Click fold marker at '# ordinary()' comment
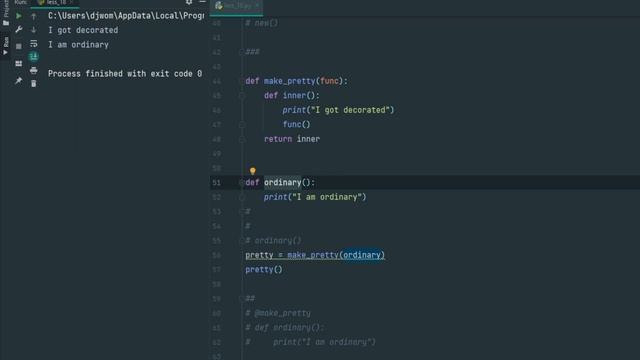Screen dimensions: 640x360 242,241
